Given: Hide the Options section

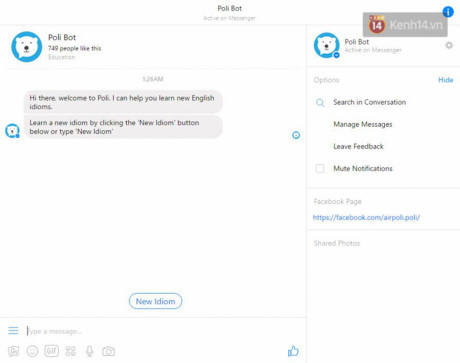Looking at the screenshot, I should pos(446,80).
